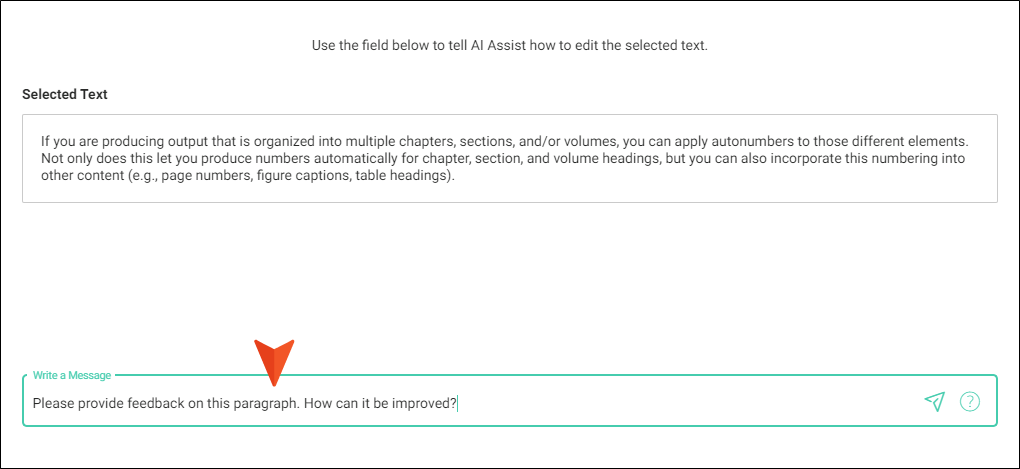This screenshot has width=1020, height=469.
Task: Open help via question mark icon
Action: coord(970,402)
